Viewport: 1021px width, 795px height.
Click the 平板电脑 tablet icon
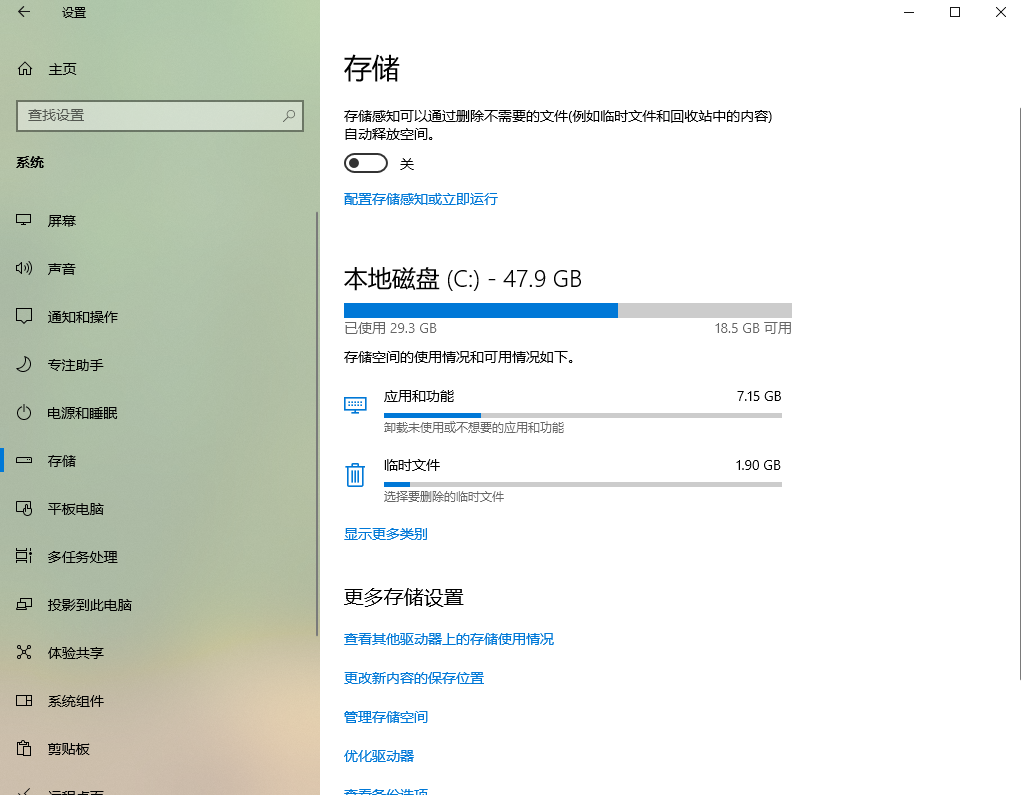[x=23, y=509]
